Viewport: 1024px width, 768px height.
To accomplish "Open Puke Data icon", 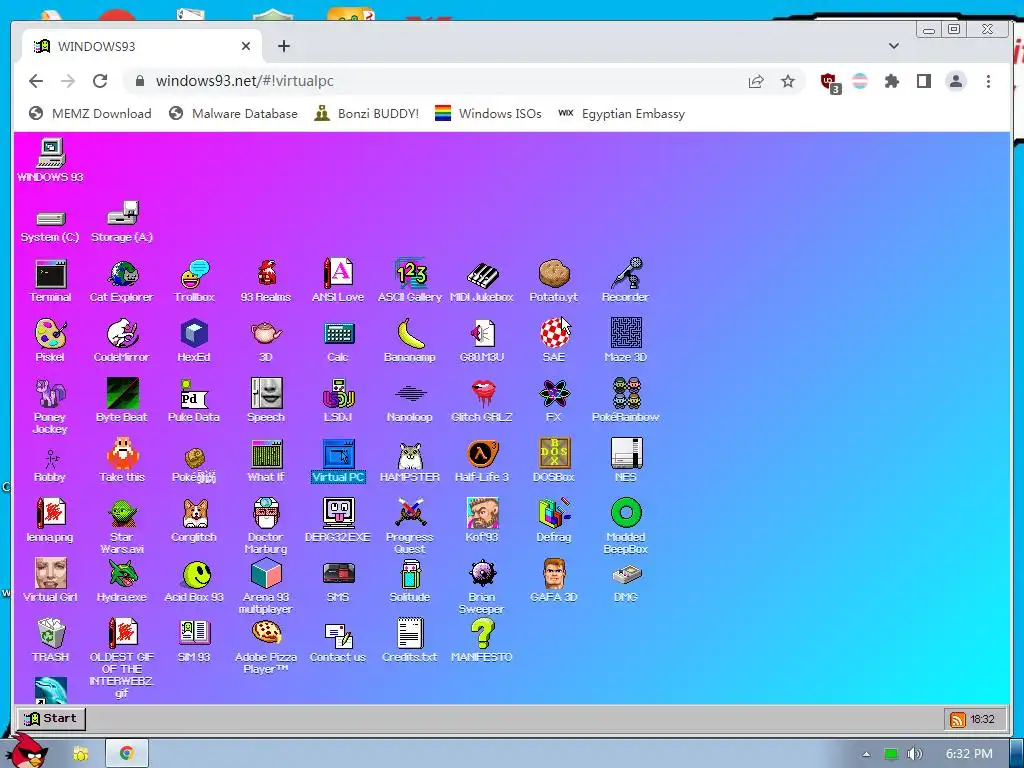I will 194,400.
